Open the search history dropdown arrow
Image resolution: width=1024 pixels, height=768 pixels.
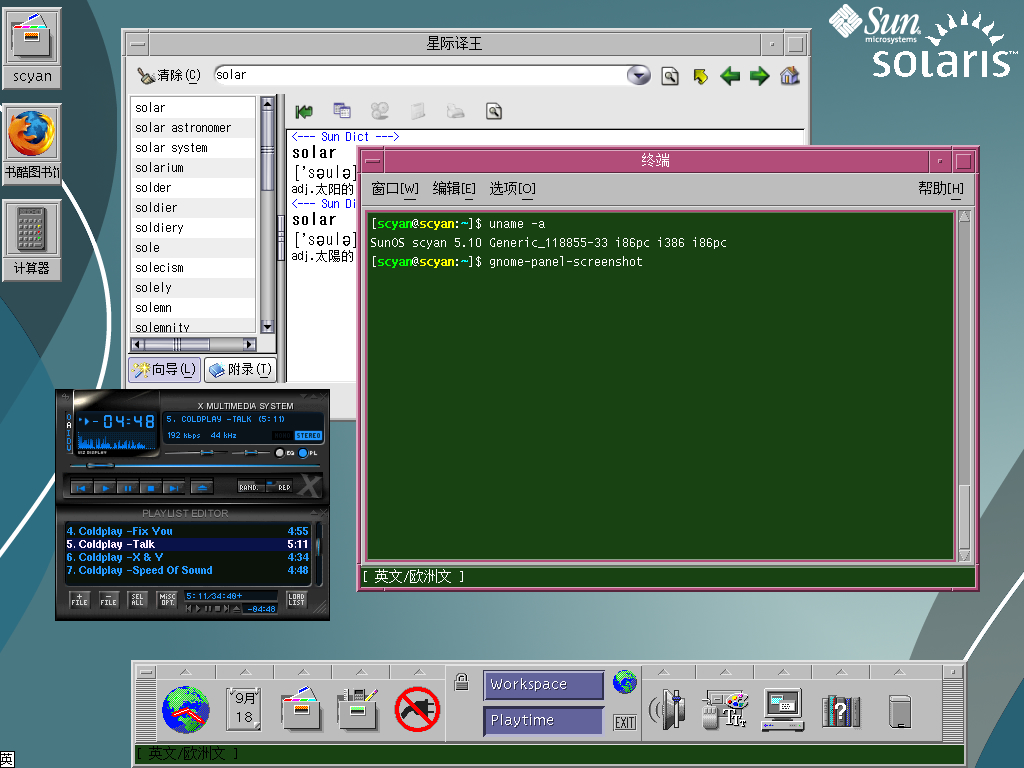[639, 76]
